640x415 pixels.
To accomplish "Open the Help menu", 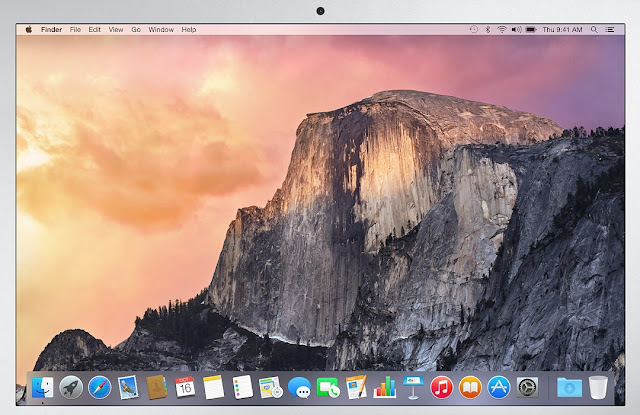I will [x=189, y=29].
